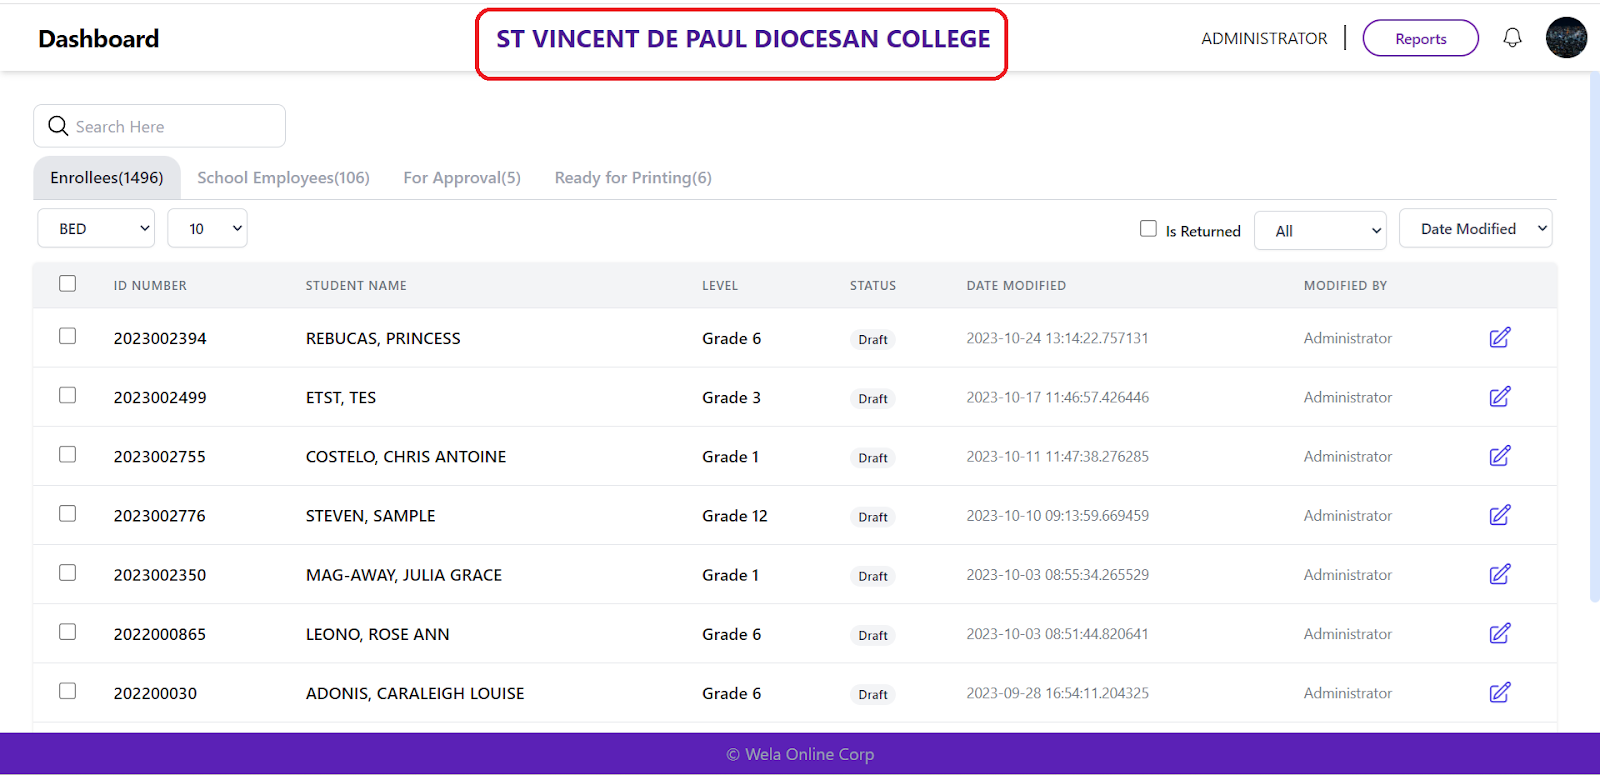Open edit for MAG-AWAY, JULIA GRACE
The height and width of the screenshot is (775, 1600).
tap(1499, 574)
